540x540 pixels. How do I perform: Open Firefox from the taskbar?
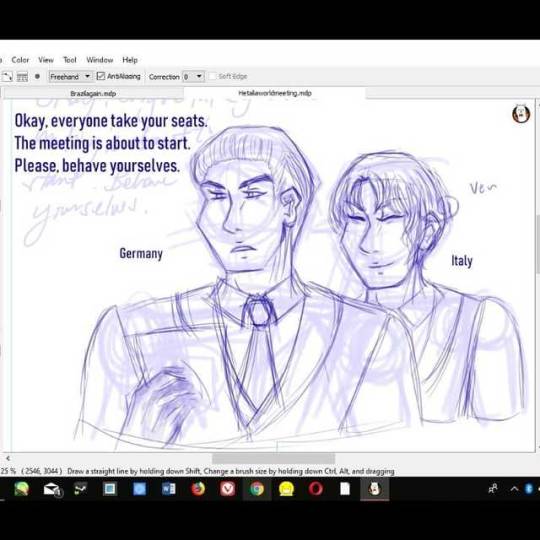tap(198, 489)
